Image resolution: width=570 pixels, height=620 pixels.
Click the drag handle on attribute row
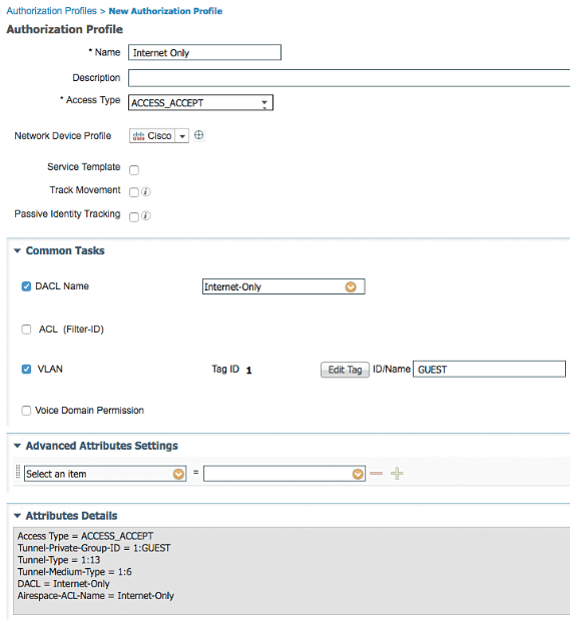point(18,472)
